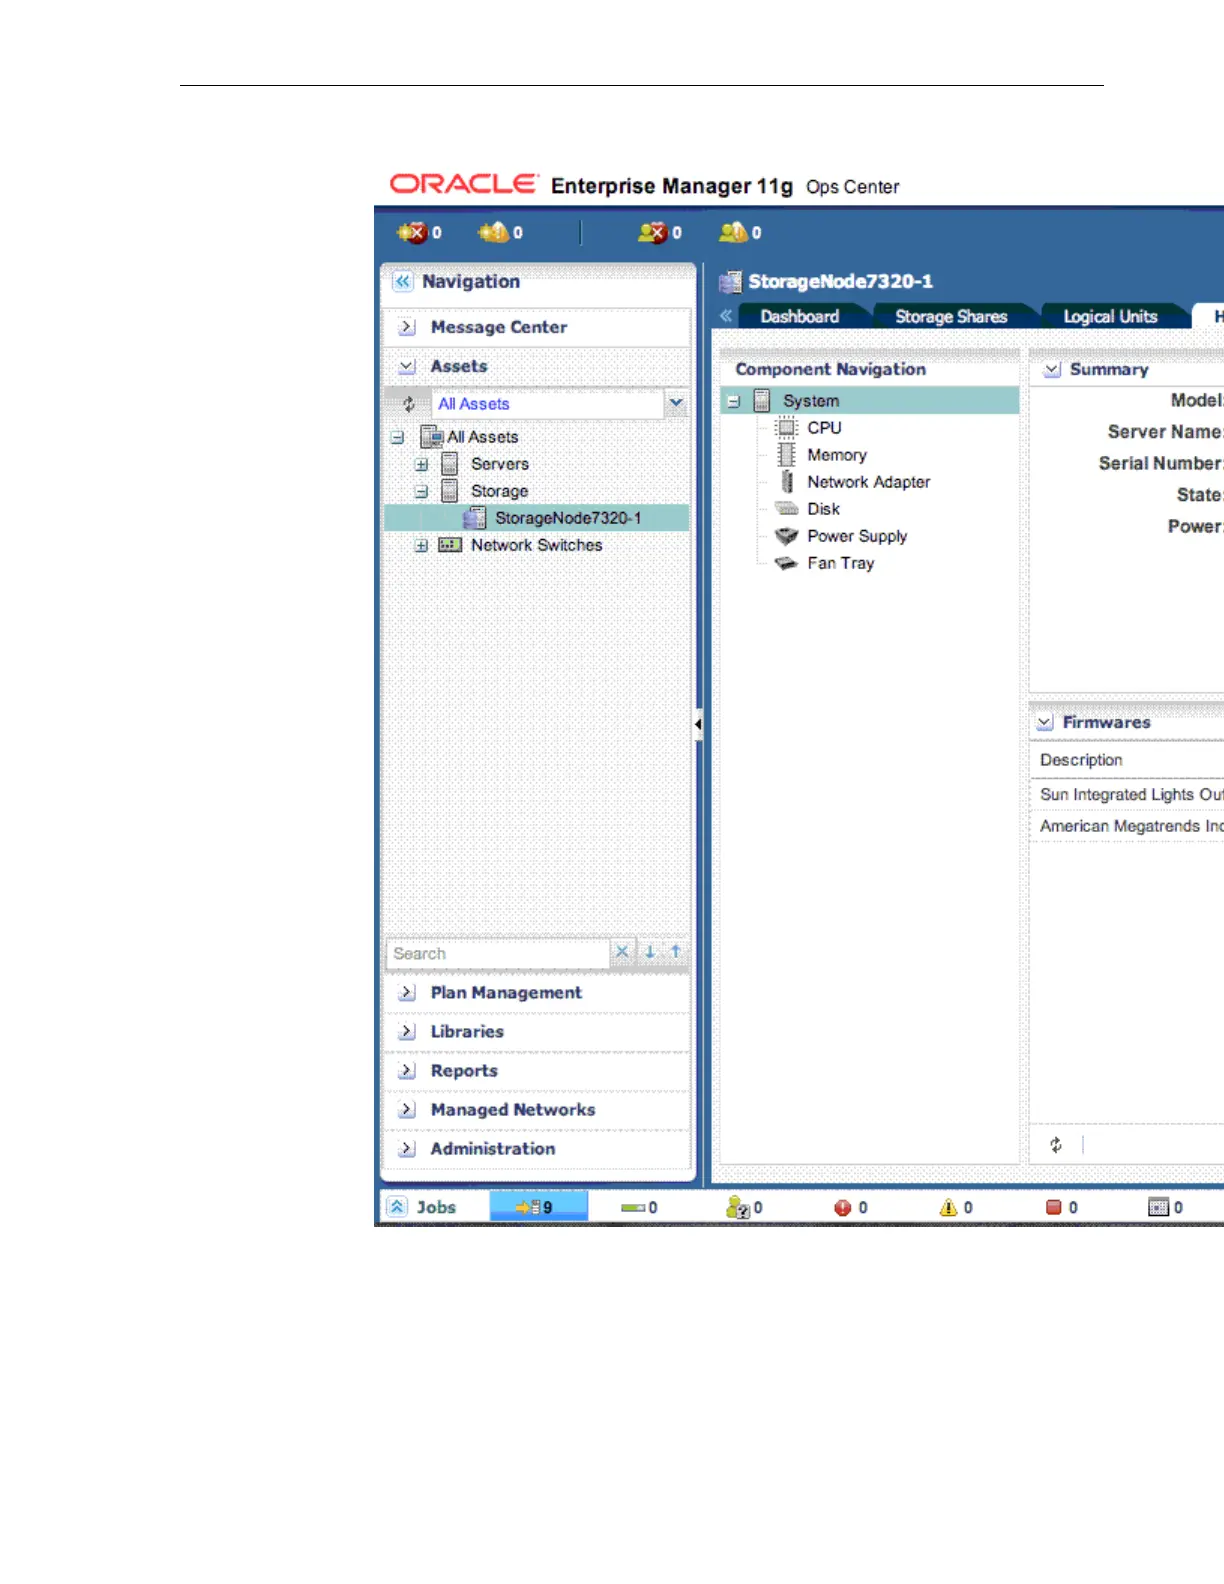
Task: Expand the Plan Management section
Action: point(407,993)
